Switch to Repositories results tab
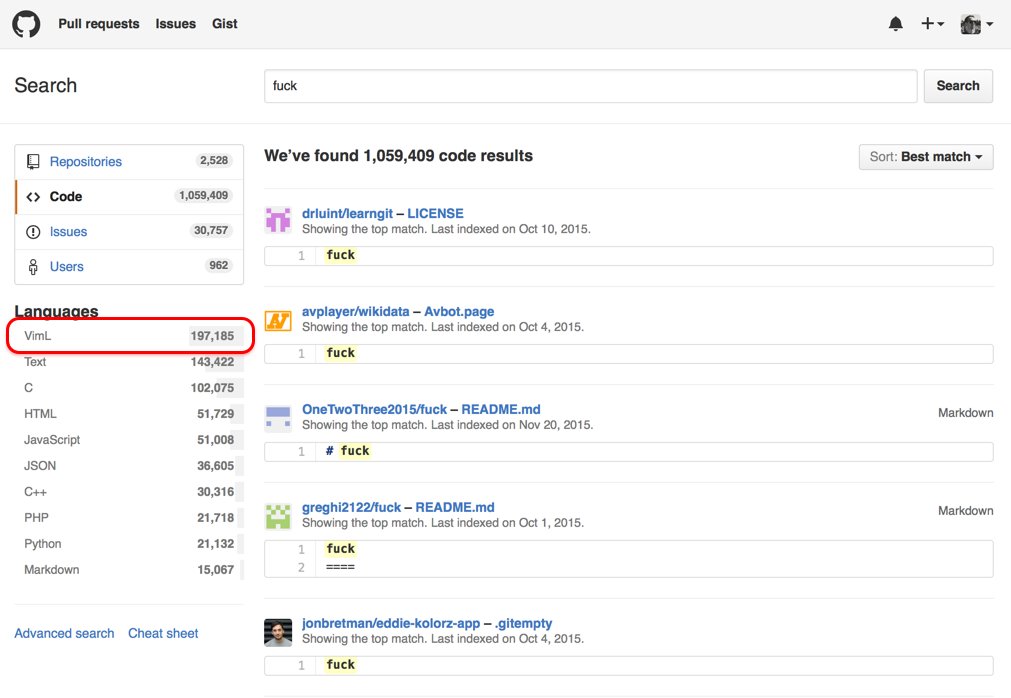The image size is (1011, 698). [129, 162]
